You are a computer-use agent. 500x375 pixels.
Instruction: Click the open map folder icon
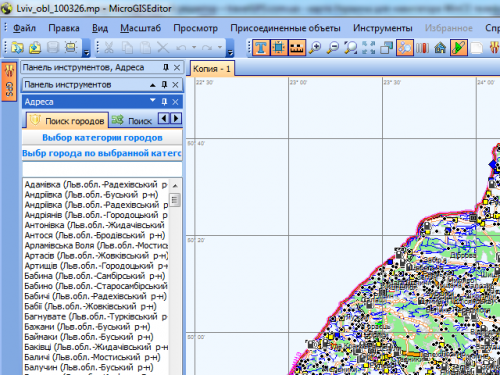[17, 48]
